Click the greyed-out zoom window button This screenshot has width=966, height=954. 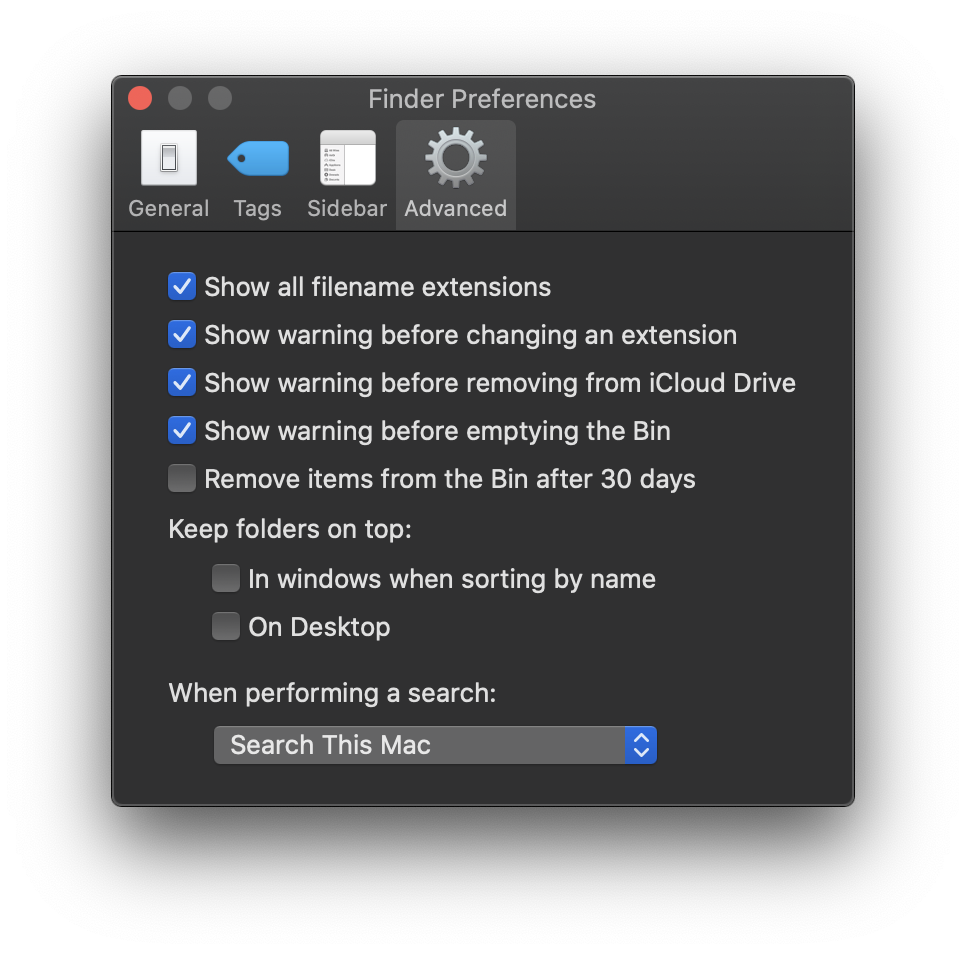[x=220, y=98]
